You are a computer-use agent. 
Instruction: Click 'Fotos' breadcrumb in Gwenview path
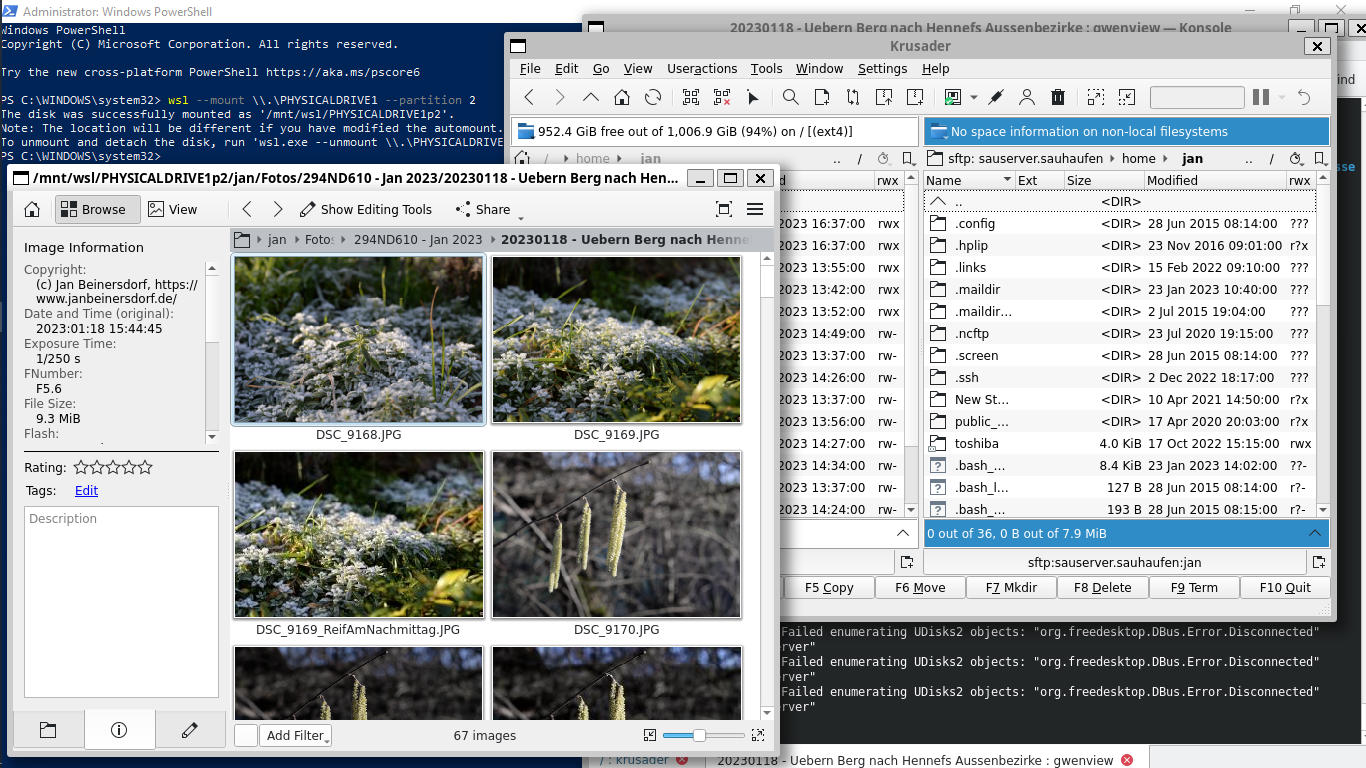coord(319,240)
